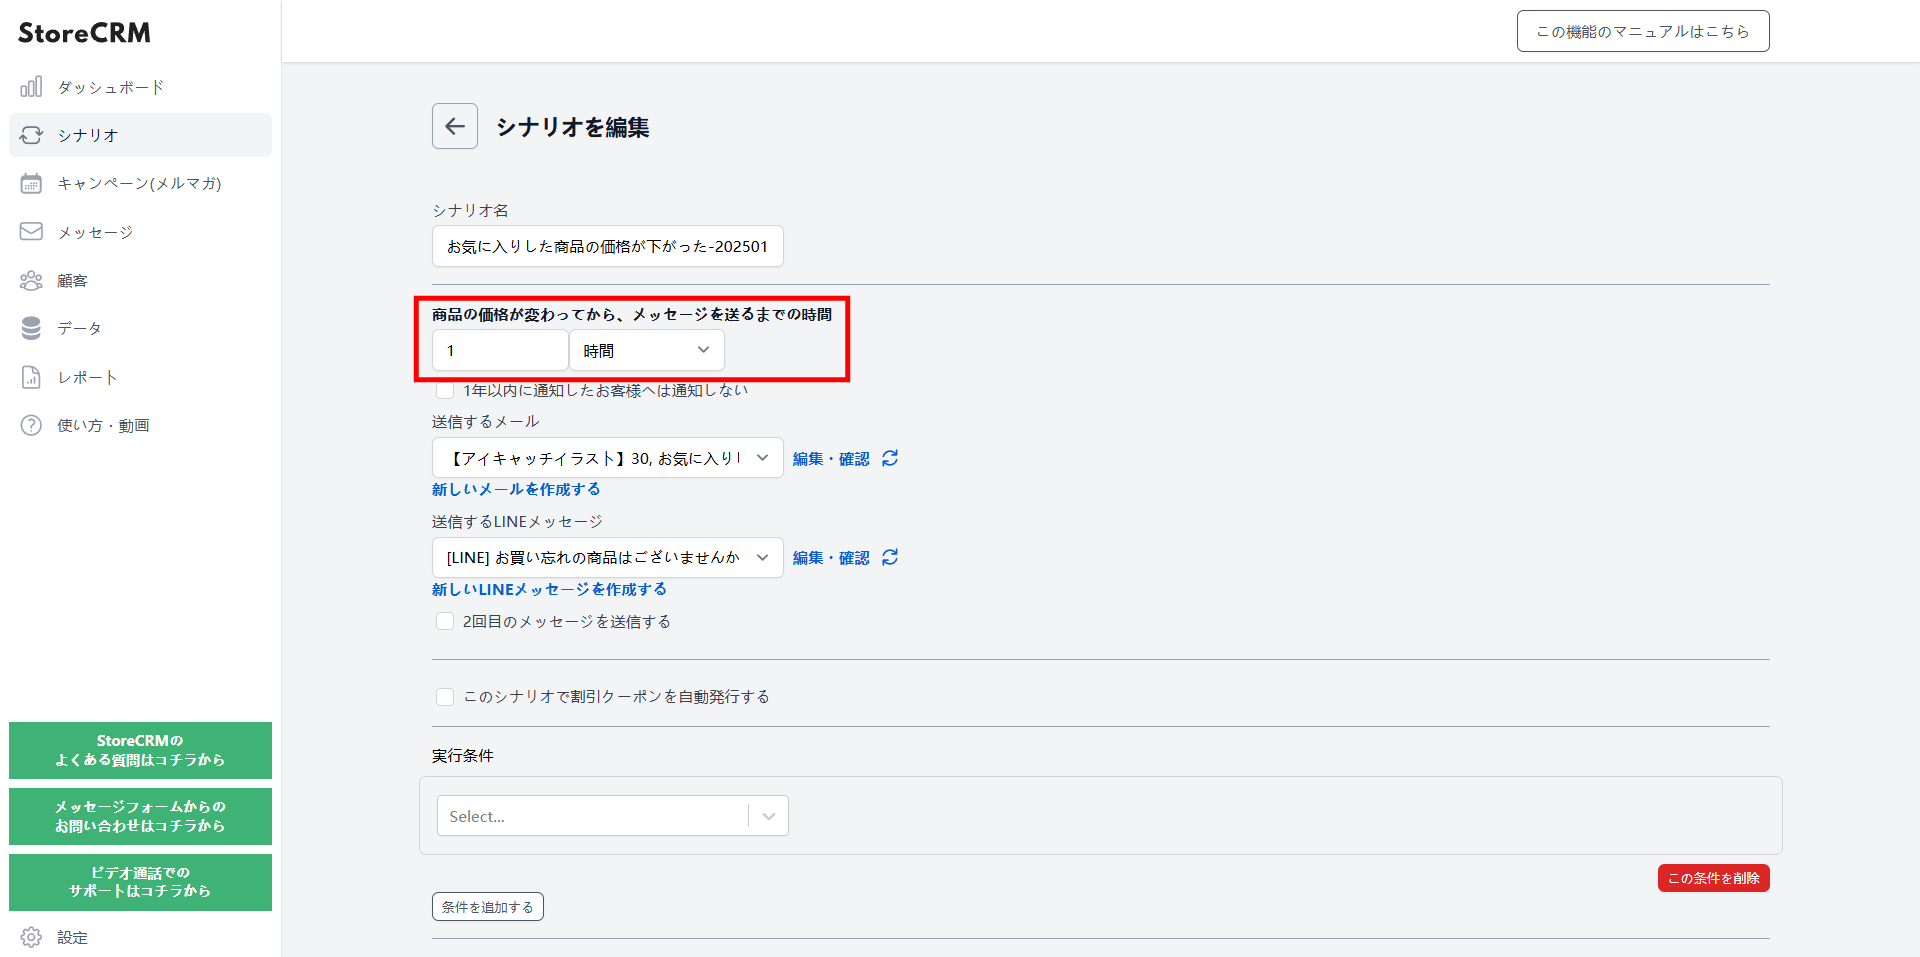Click この機能のマニュアルはこちら button
The height and width of the screenshot is (957, 1920).
coord(1643,31)
